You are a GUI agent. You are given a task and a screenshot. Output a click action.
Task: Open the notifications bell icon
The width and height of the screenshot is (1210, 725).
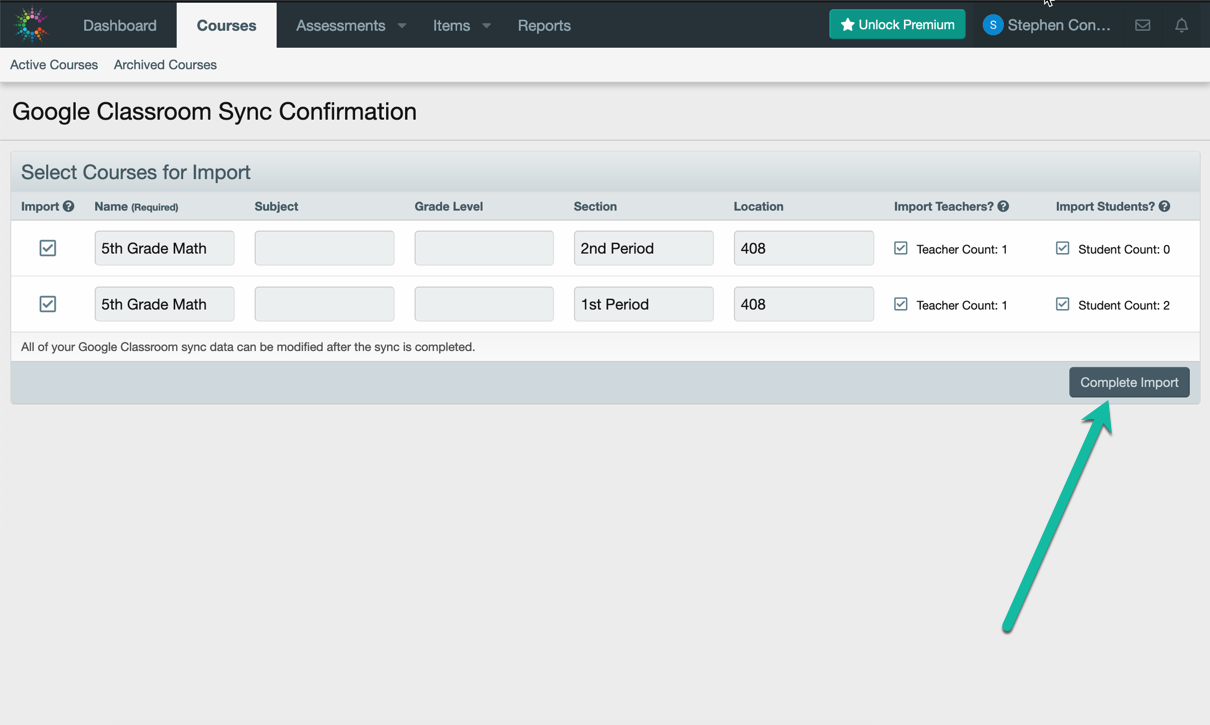click(x=1181, y=25)
